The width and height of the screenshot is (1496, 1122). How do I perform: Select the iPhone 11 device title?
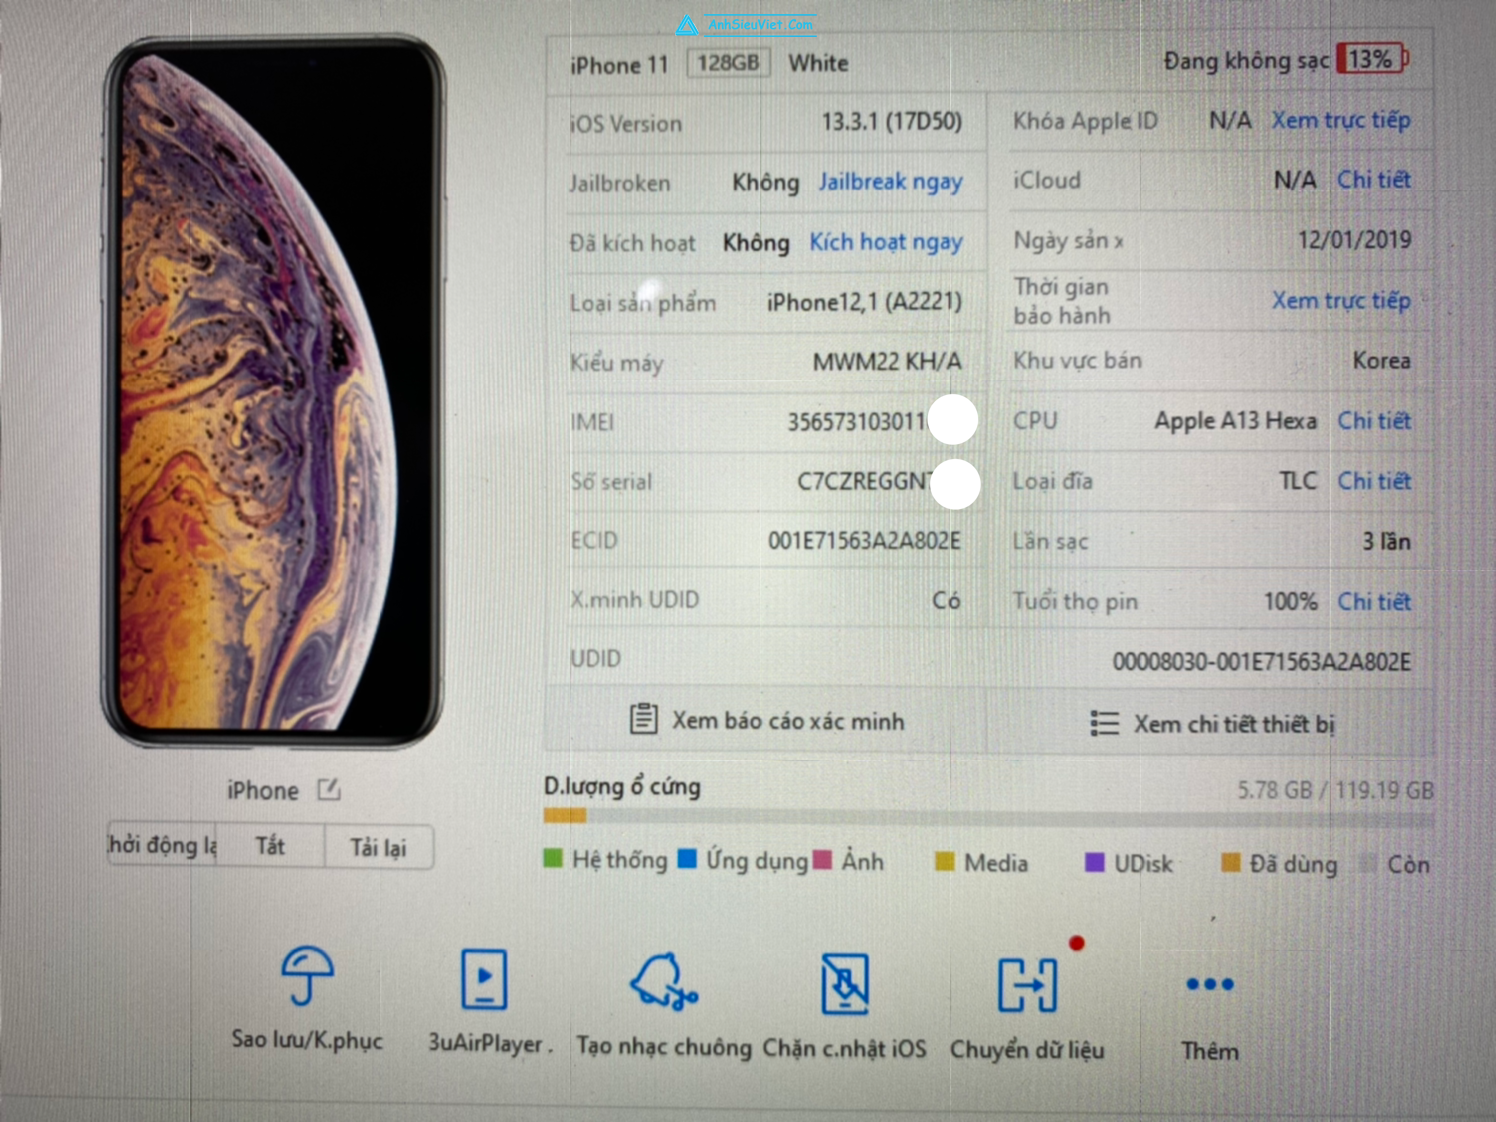tap(619, 65)
